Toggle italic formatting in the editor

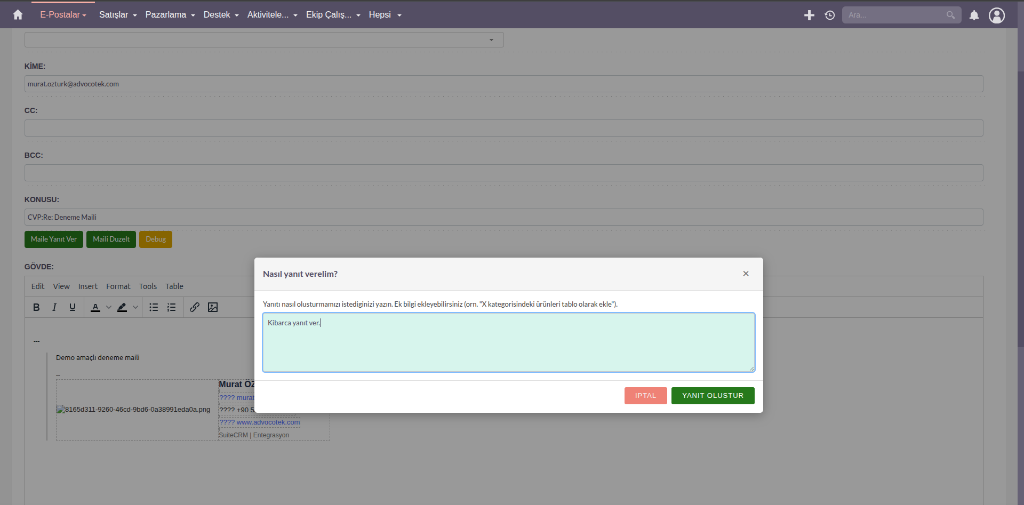point(54,307)
